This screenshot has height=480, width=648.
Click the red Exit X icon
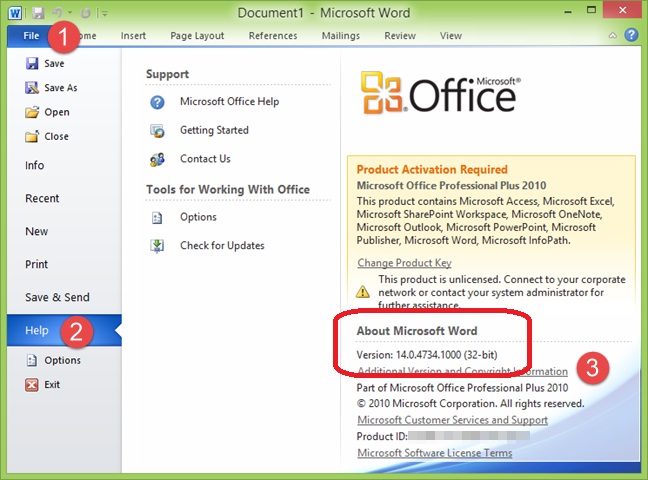[x=32, y=384]
